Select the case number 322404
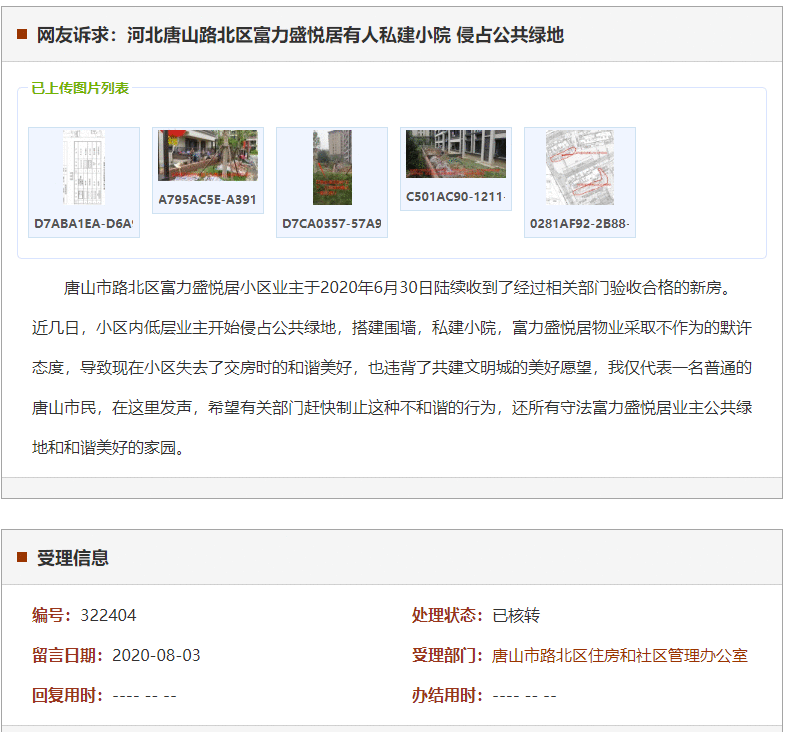Screen dimensions: 787x732 [108, 616]
